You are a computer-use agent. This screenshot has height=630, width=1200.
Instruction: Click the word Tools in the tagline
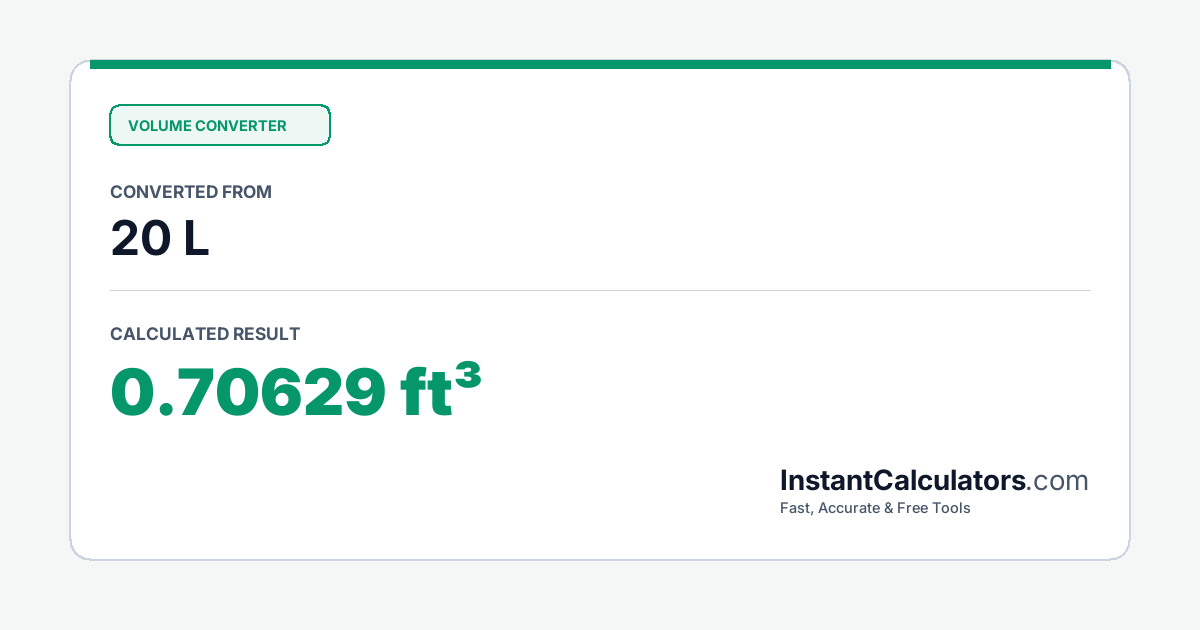pos(951,508)
